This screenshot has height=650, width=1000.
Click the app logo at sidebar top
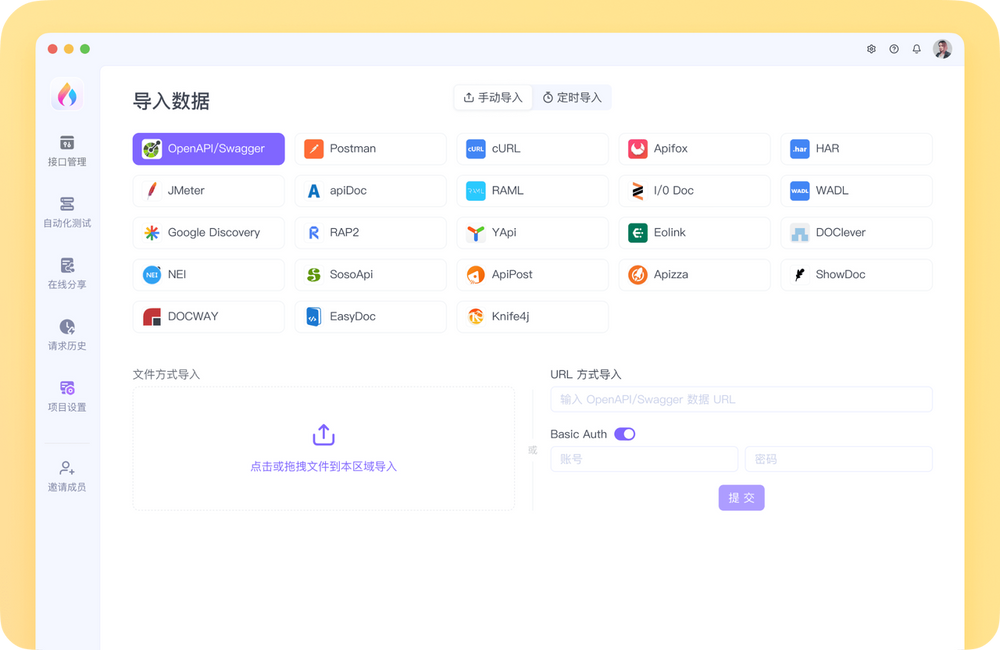point(67,93)
